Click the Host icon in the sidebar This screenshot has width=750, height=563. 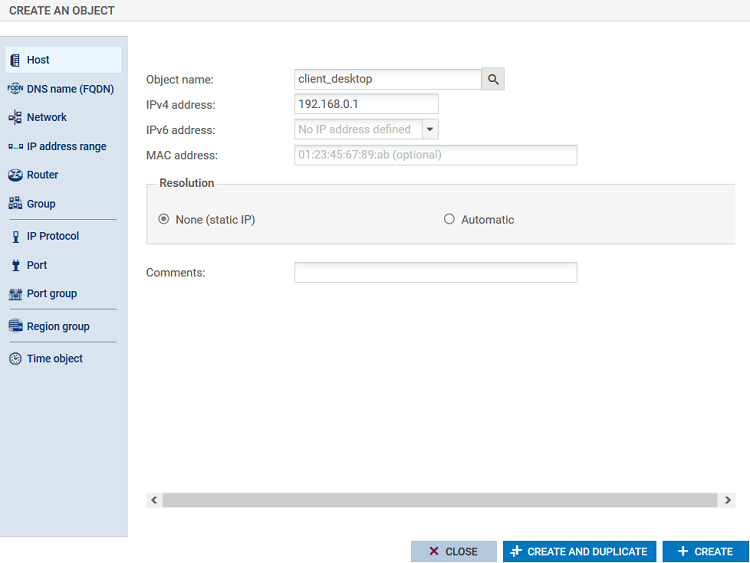click(15, 60)
